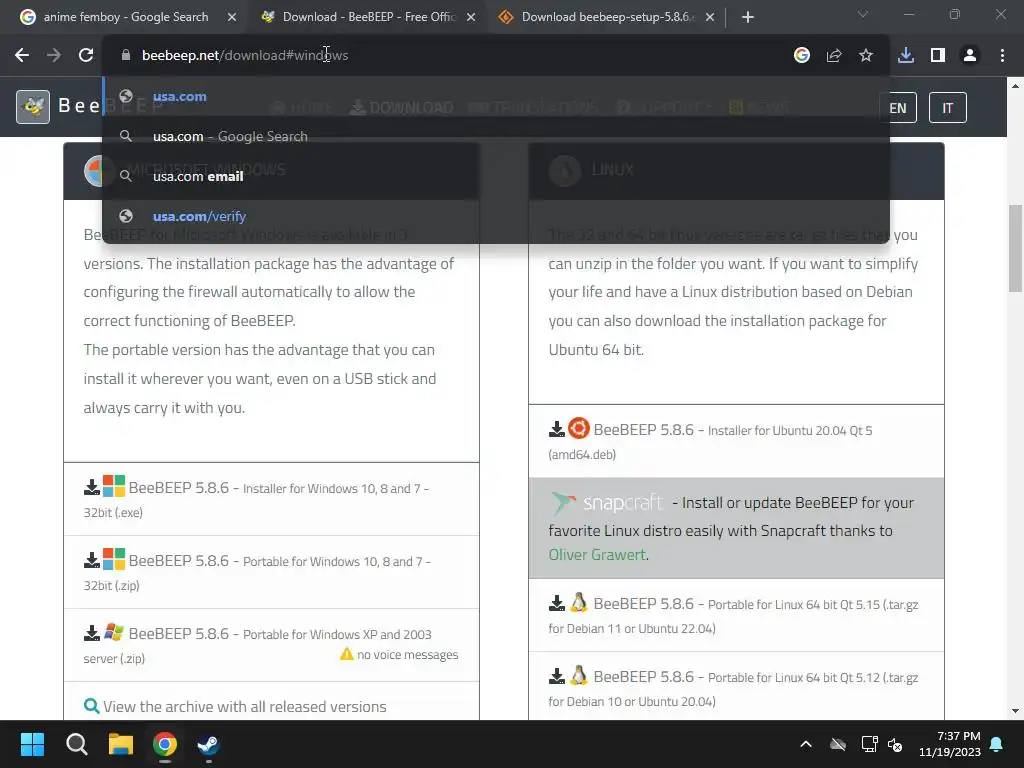This screenshot has height=768, width=1024.
Task: Click the forward navigation arrow
Action: click(54, 56)
